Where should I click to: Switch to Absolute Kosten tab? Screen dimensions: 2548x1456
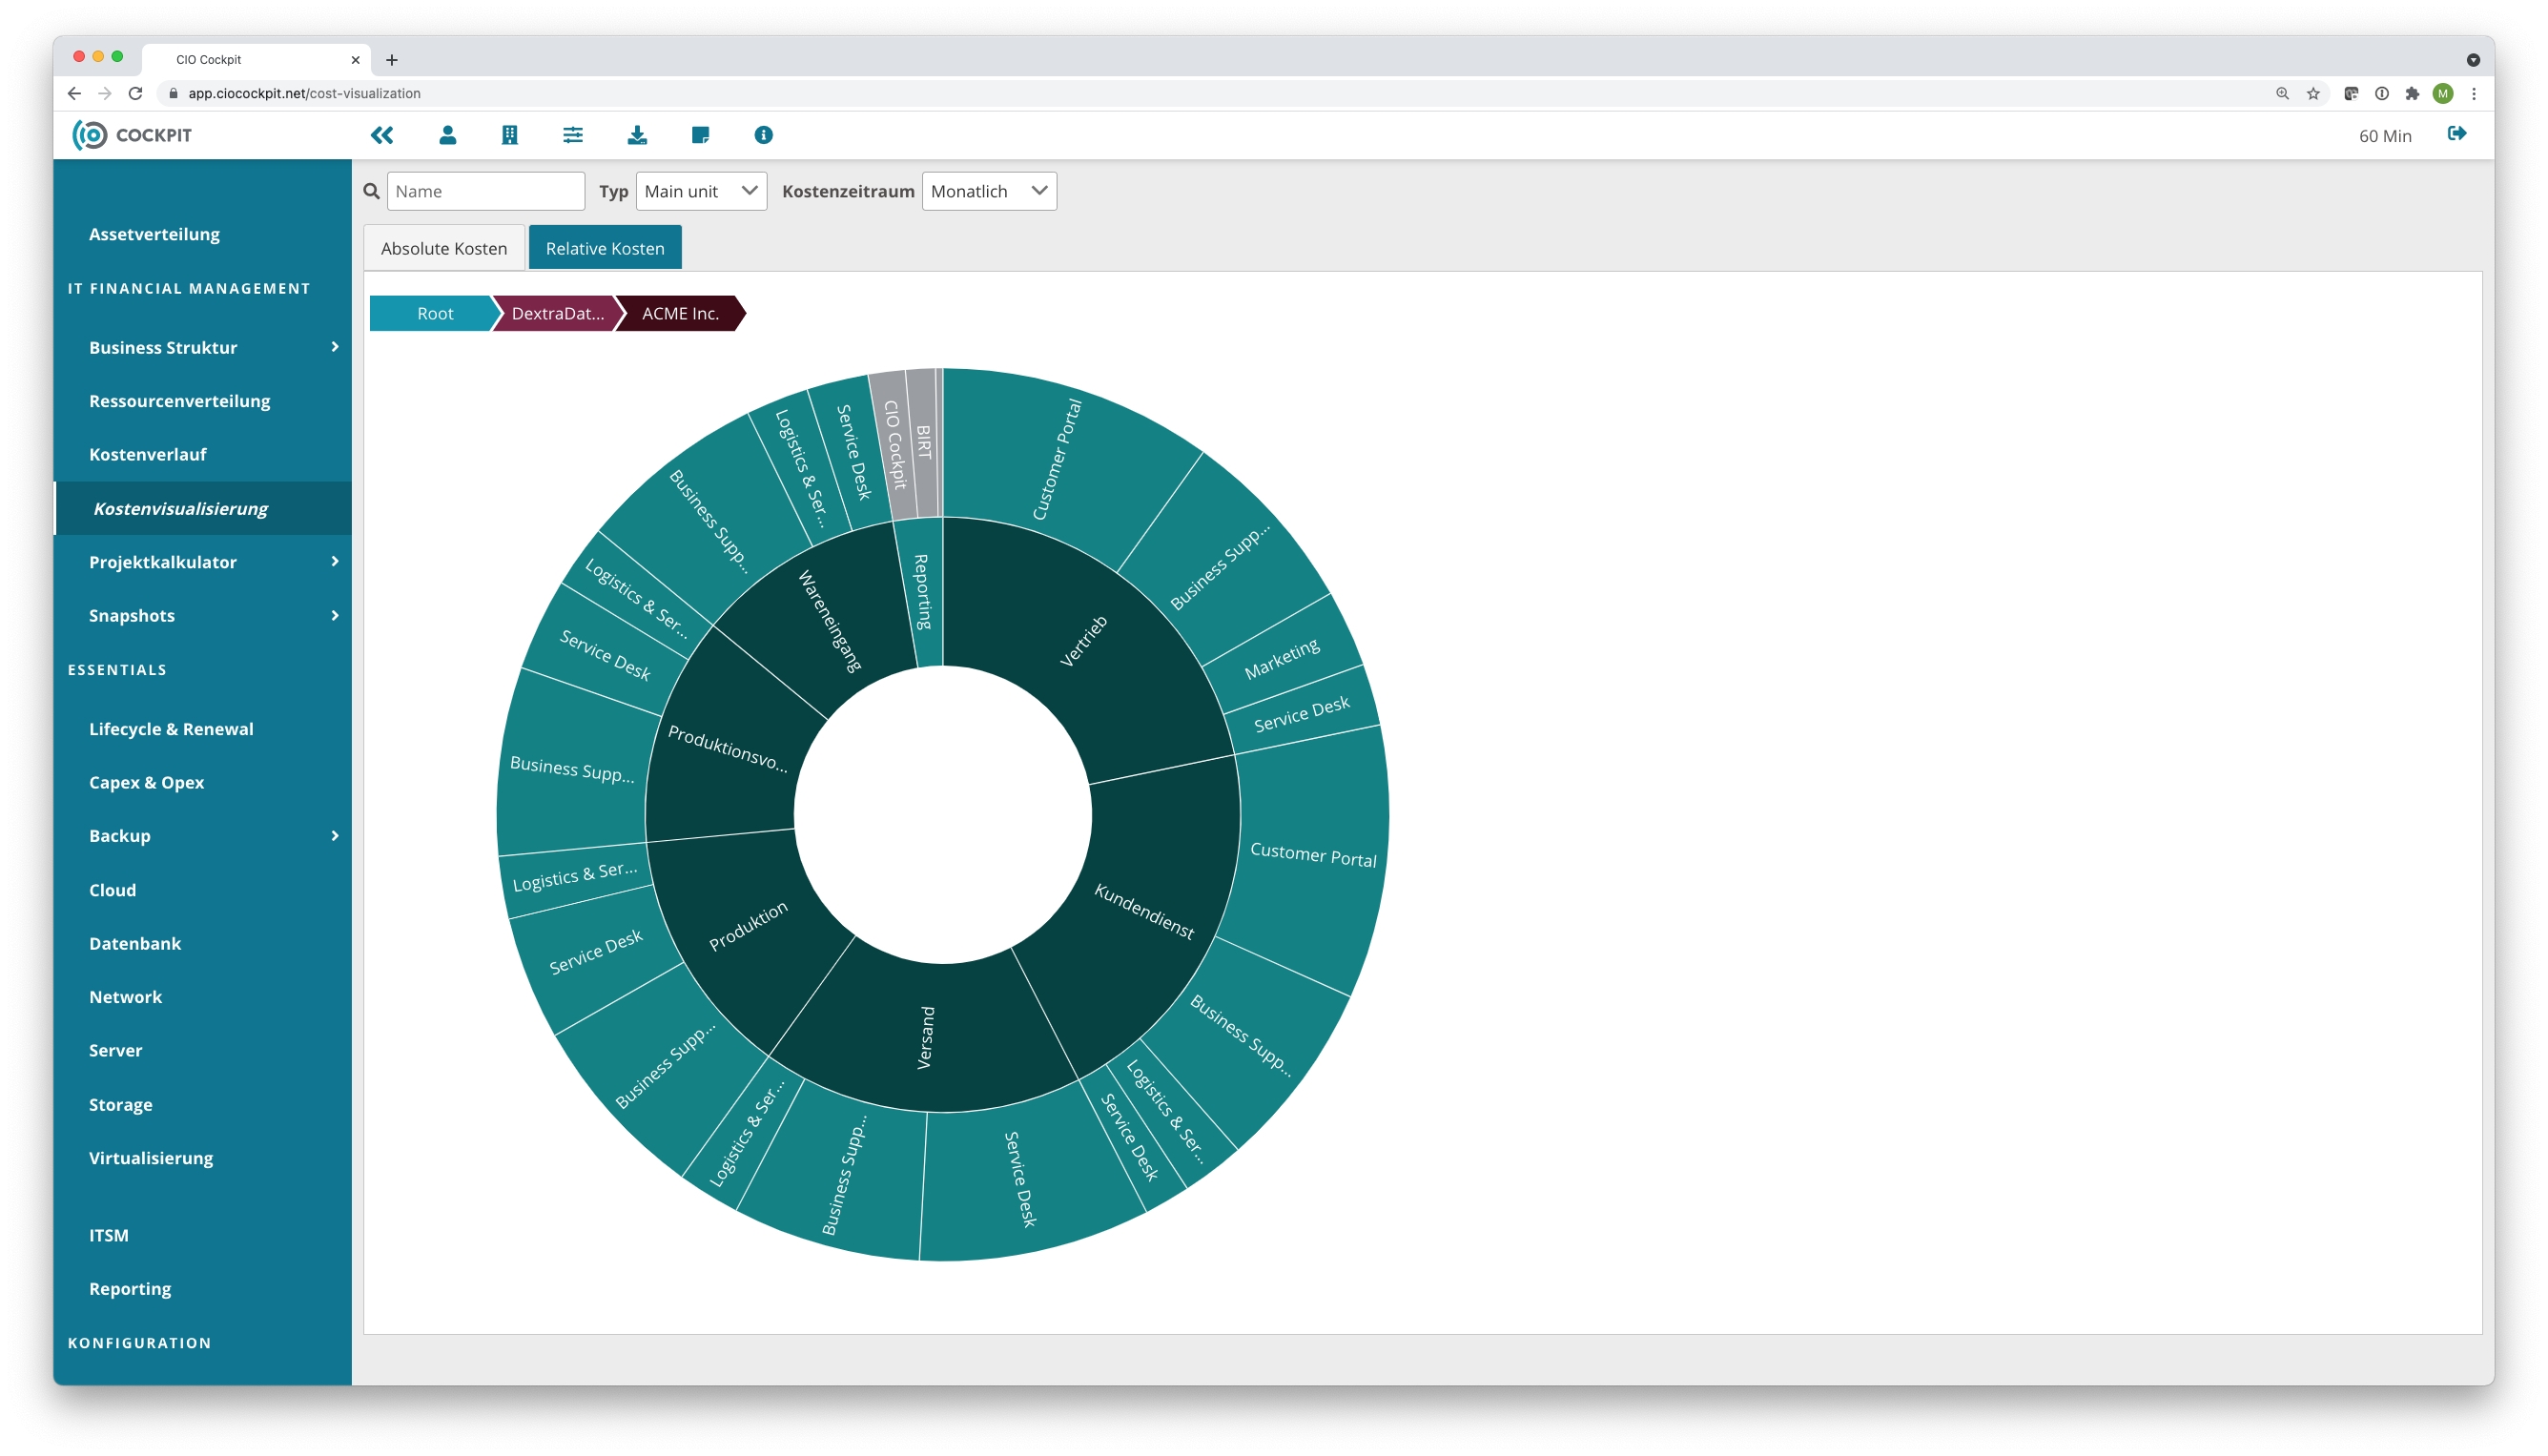[444, 248]
